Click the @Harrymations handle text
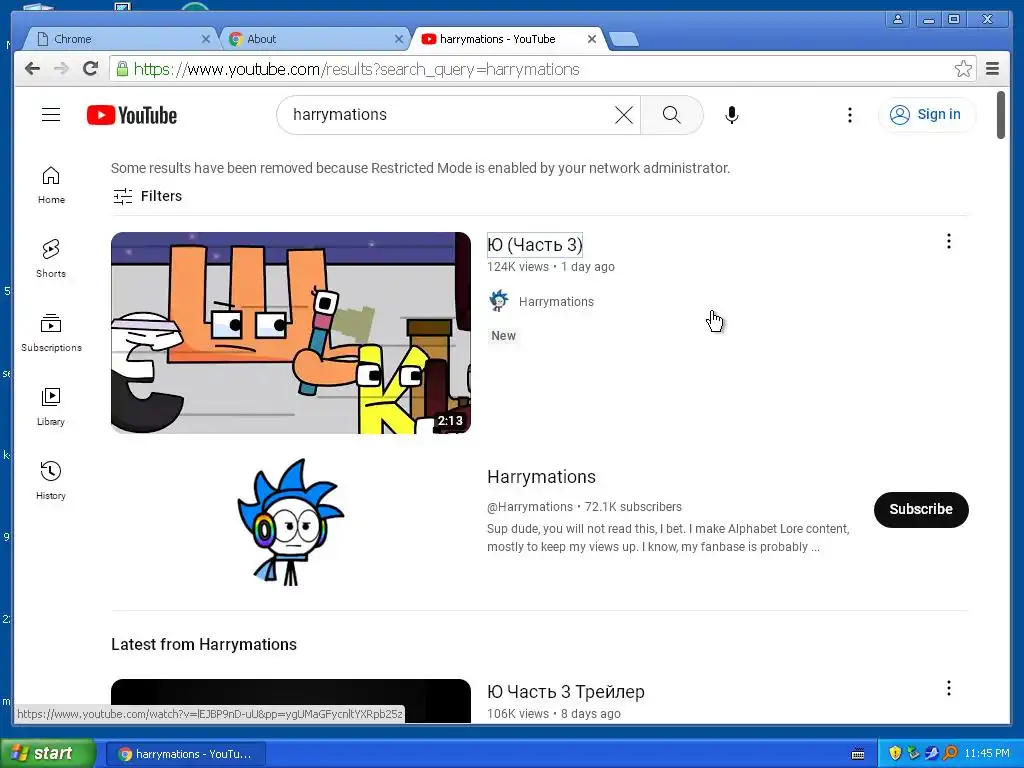 click(530, 507)
